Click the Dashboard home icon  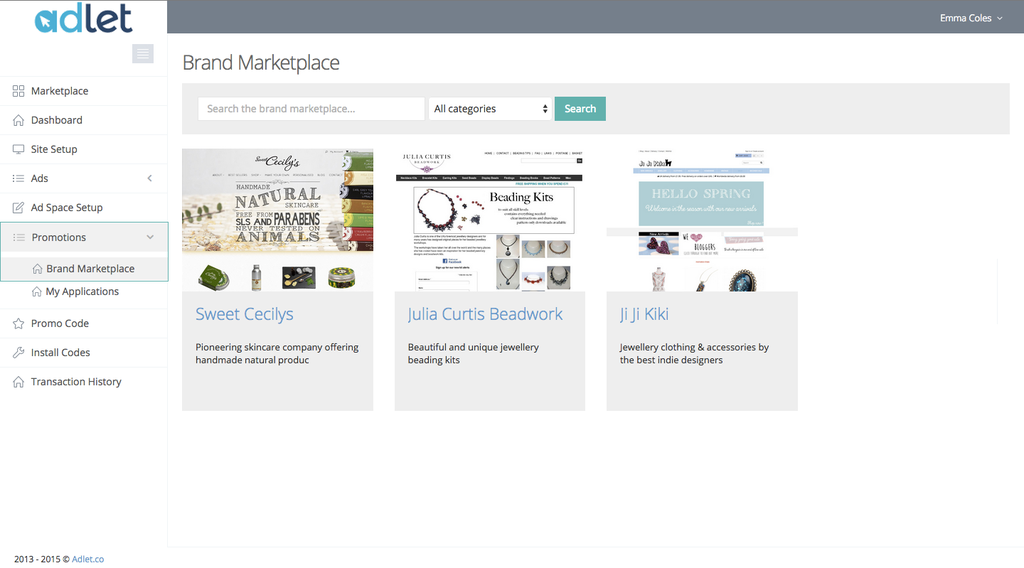click(18, 120)
